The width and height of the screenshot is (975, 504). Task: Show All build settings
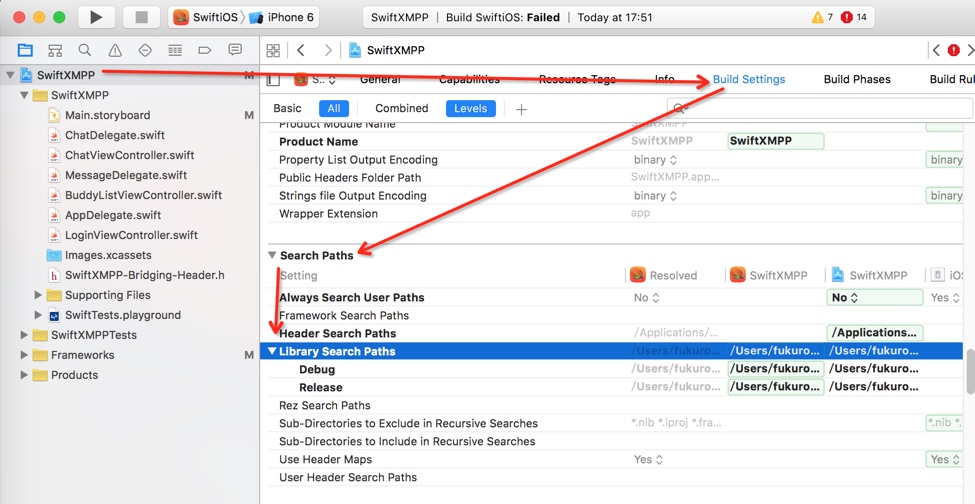334,109
